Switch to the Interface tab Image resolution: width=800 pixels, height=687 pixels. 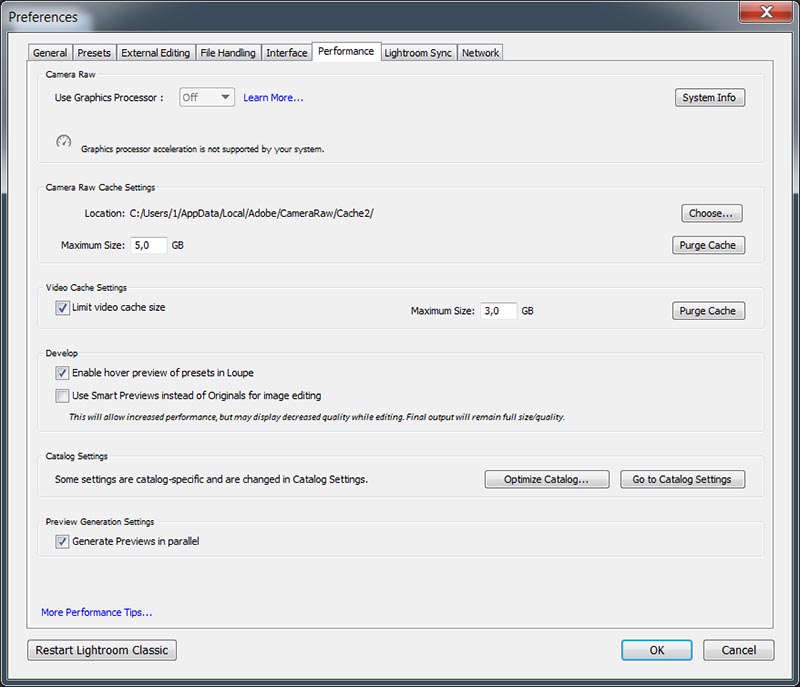(x=287, y=53)
